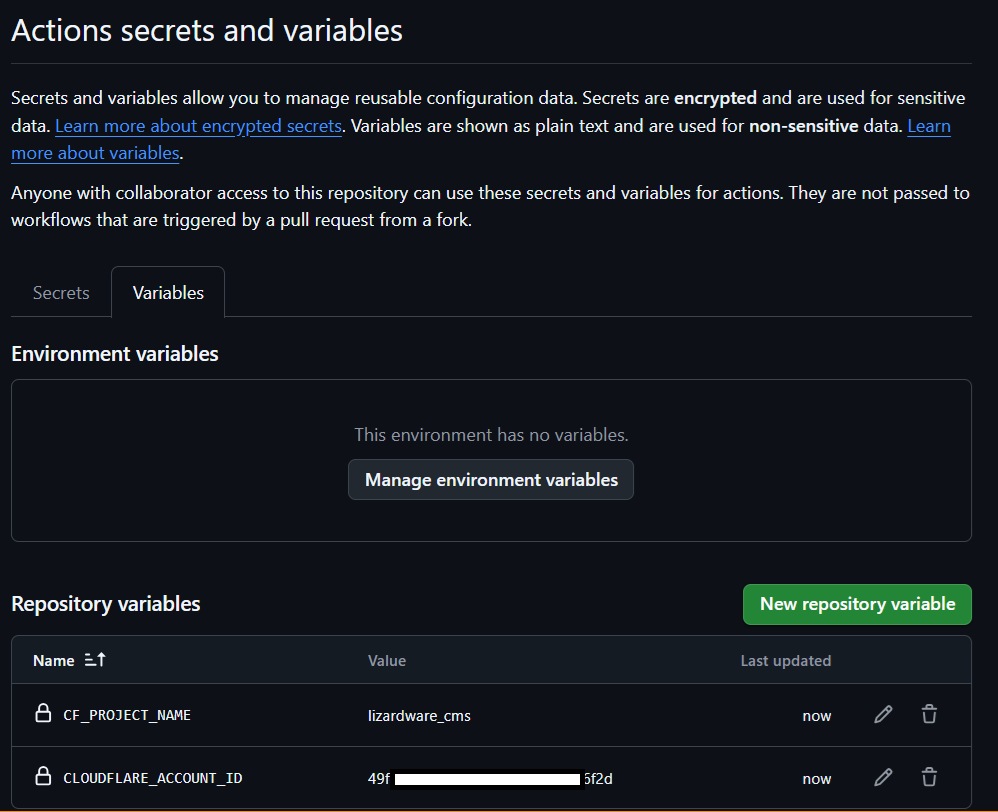This screenshot has width=998, height=812.
Task: Delete the CF_PROJECT_NAME variable
Action: coord(929,714)
